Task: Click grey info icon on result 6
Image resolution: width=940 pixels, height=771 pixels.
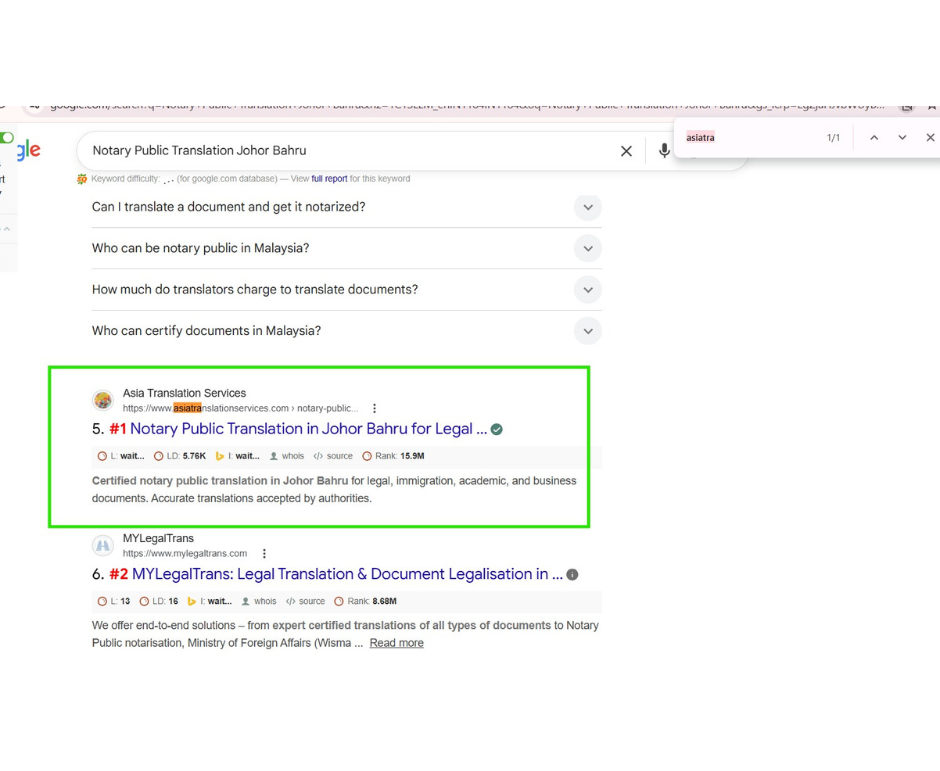Action: (573, 574)
